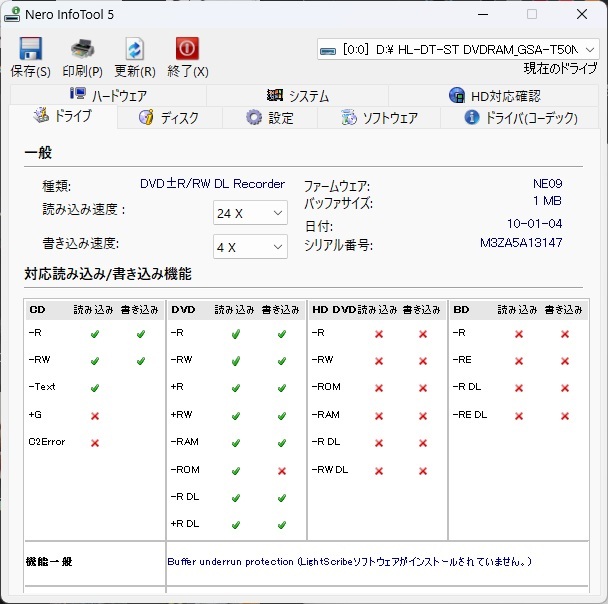This screenshot has height=604, width=609.
Task: Click the DVD +RW read check mark
Action: 236,416
